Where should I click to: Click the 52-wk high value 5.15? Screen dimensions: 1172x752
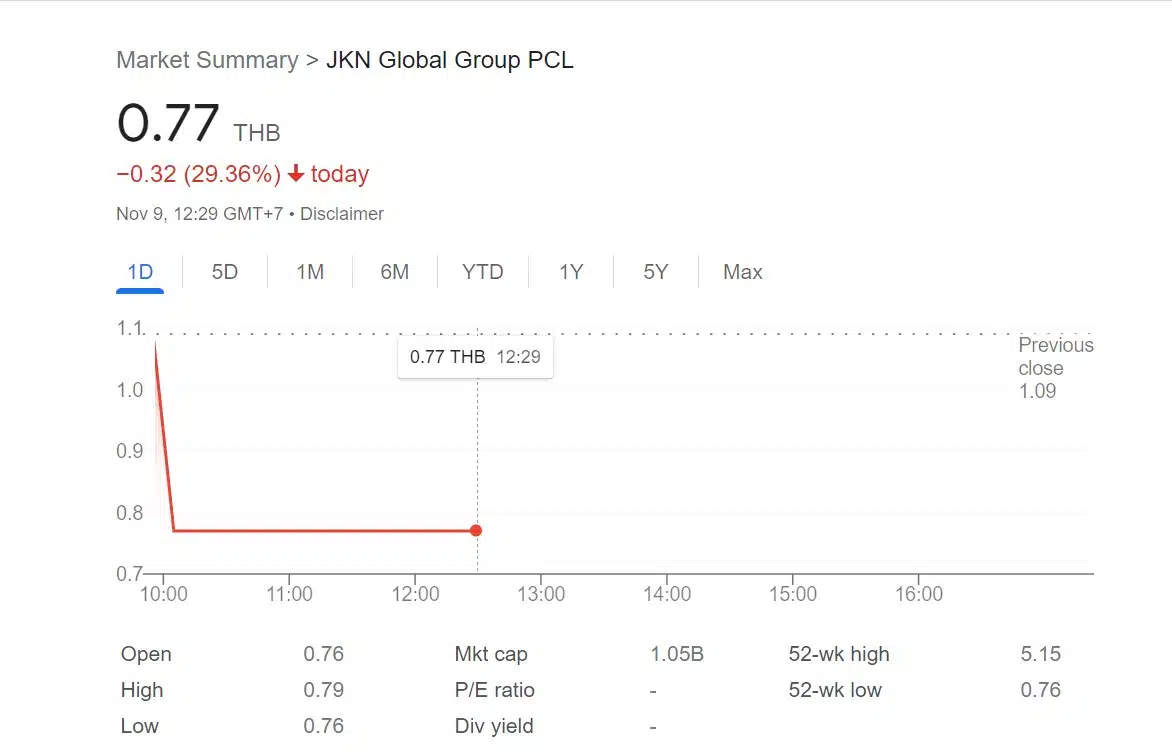(1041, 655)
